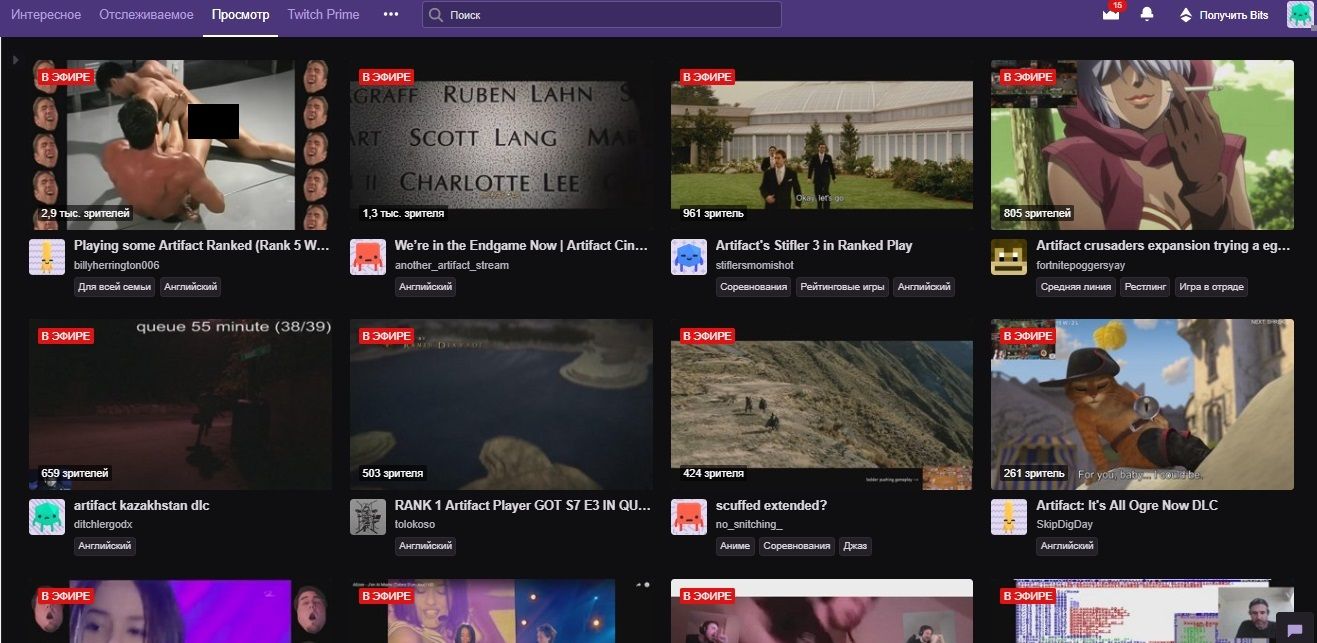Select the Просмотр tab
Viewport: 1317px width, 643px height.
tap(240, 15)
